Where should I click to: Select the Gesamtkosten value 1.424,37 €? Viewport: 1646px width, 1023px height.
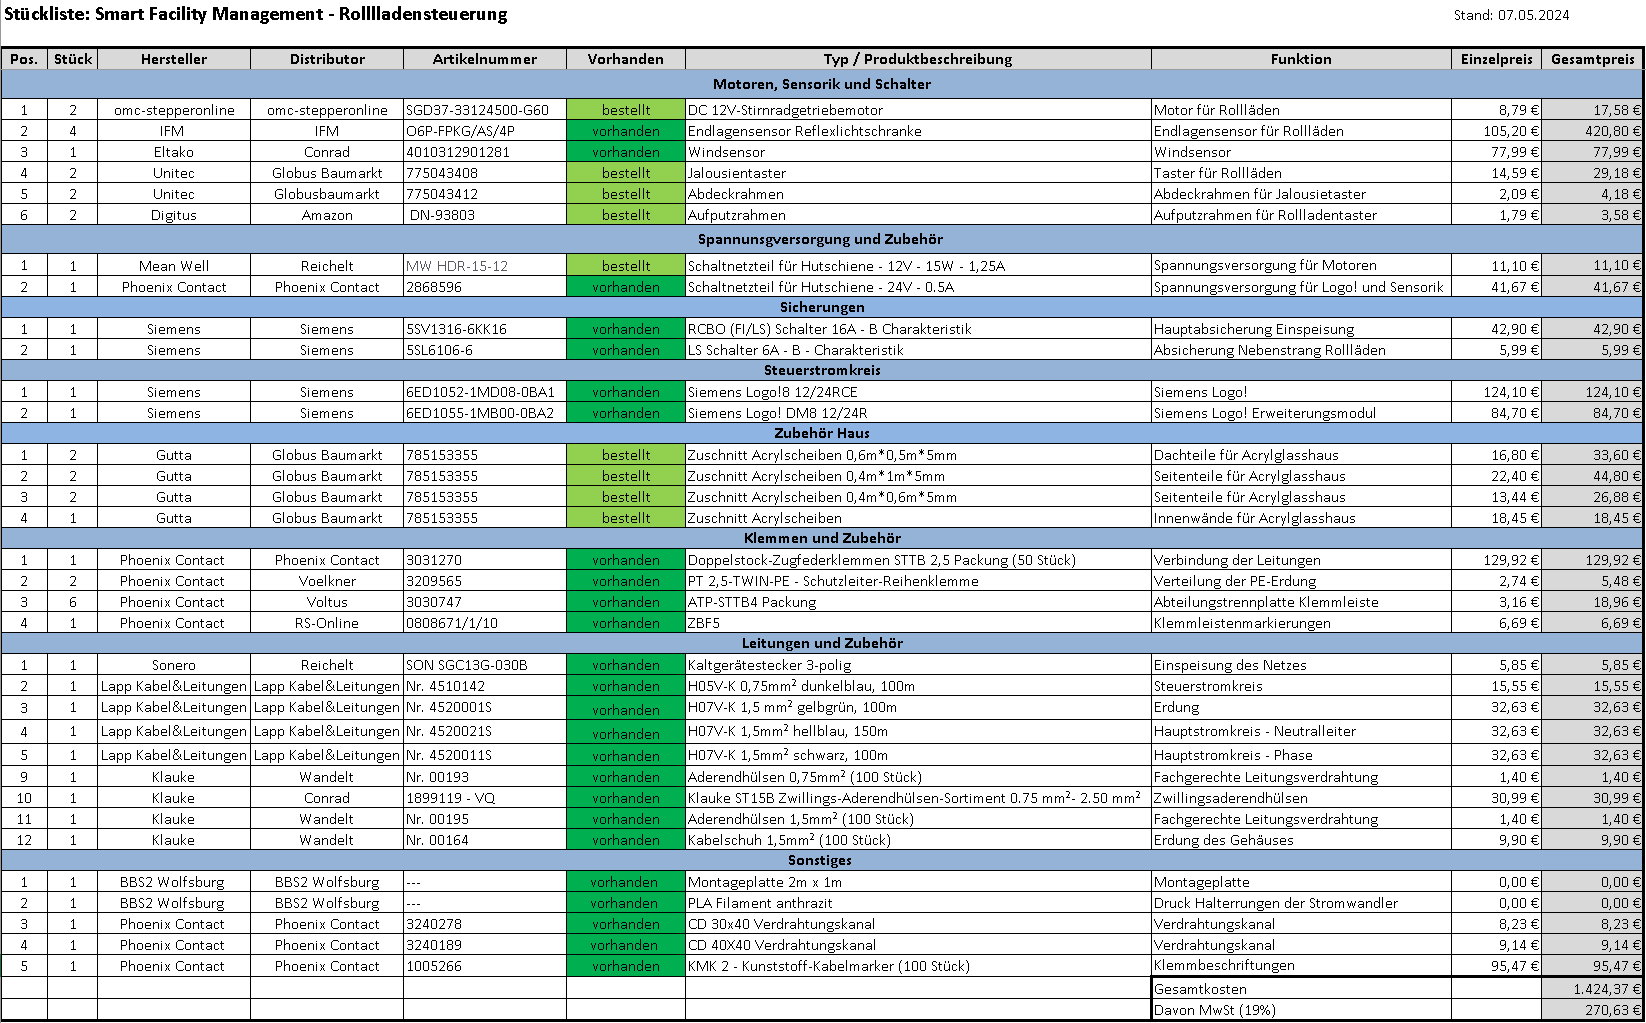click(1592, 989)
